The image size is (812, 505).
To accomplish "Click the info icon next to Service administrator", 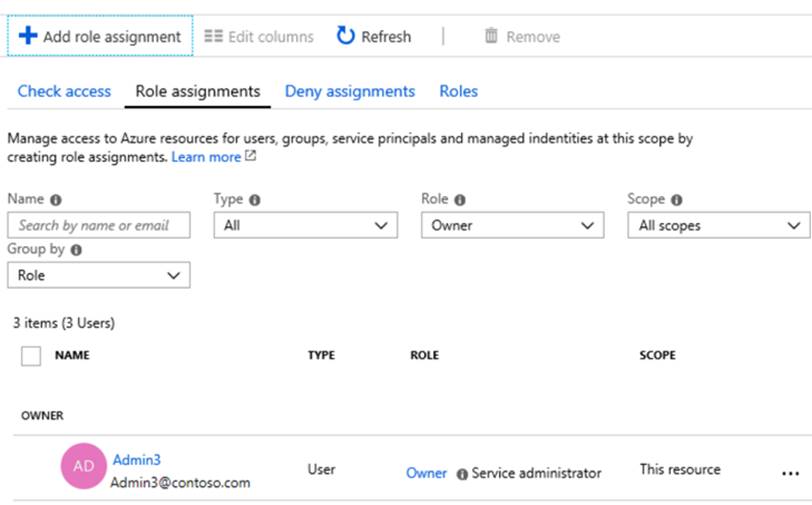I will pos(462,474).
